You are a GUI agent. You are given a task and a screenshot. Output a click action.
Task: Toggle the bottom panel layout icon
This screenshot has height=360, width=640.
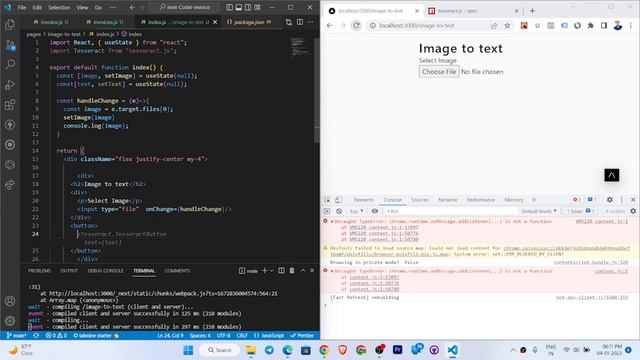239,7
